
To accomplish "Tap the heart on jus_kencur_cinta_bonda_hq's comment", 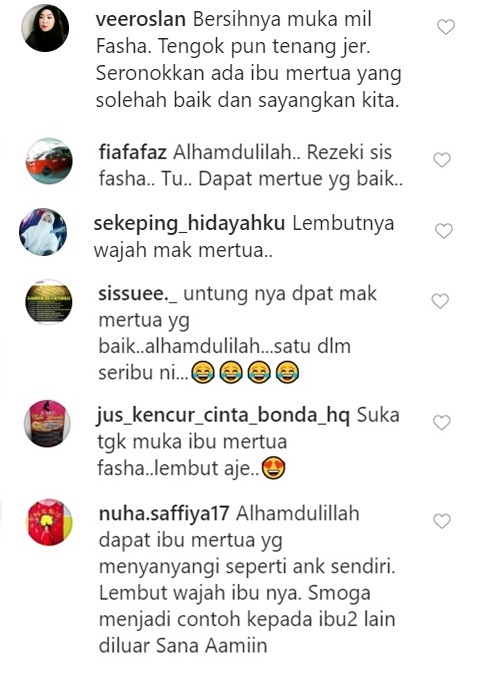I will click(x=442, y=422).
